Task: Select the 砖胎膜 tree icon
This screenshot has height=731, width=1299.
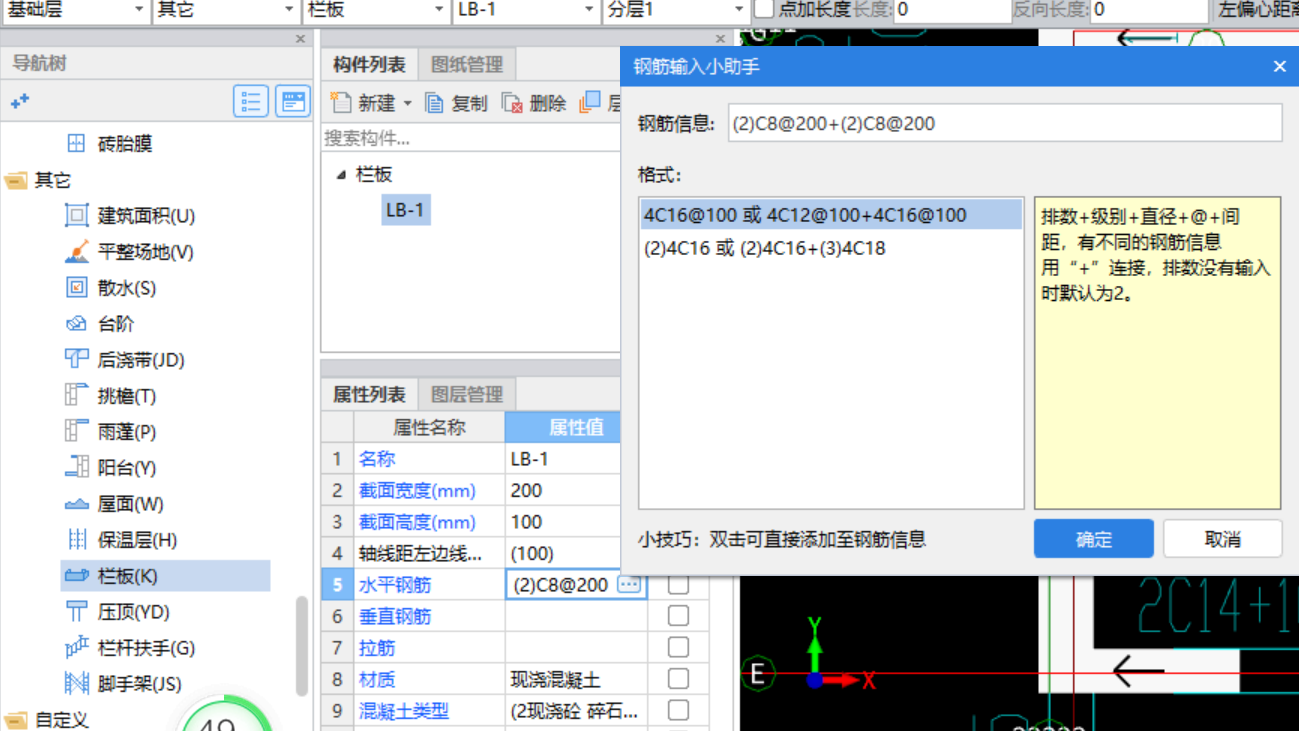Action: pos(76,144)
